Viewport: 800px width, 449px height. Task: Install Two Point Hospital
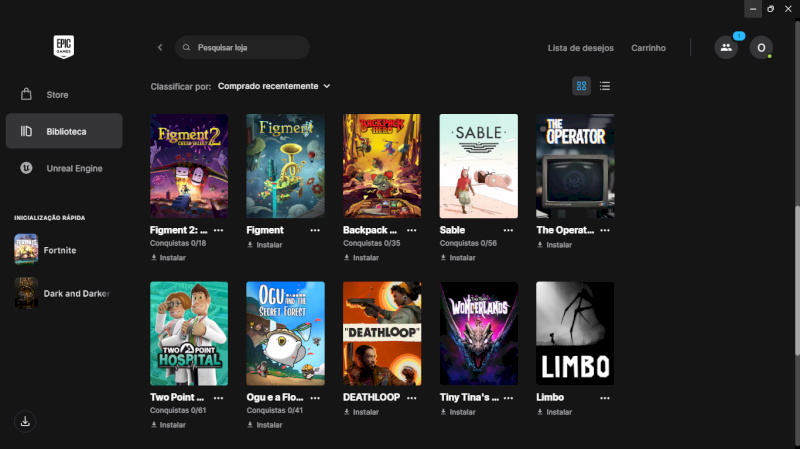click(x=168, y=425)
